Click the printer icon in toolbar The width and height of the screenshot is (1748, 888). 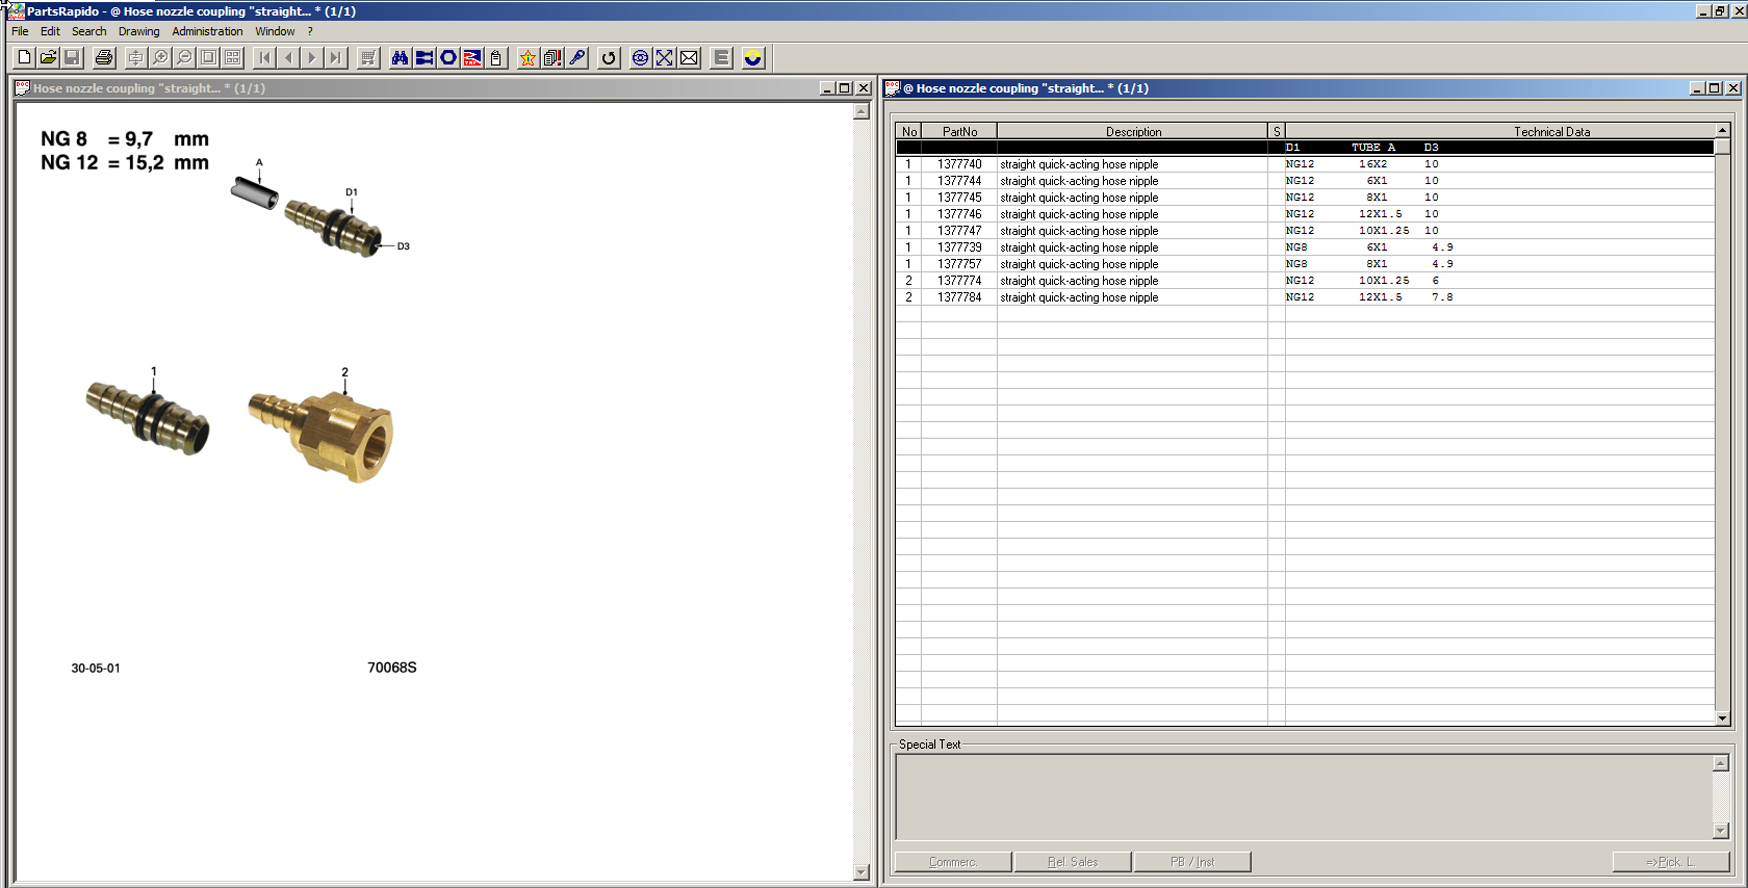103,58
